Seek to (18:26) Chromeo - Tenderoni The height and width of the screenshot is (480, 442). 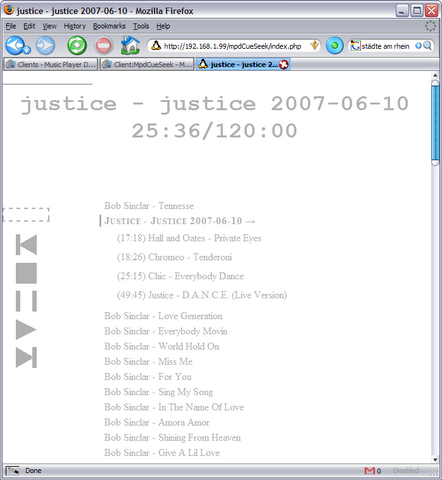(174, 257)
